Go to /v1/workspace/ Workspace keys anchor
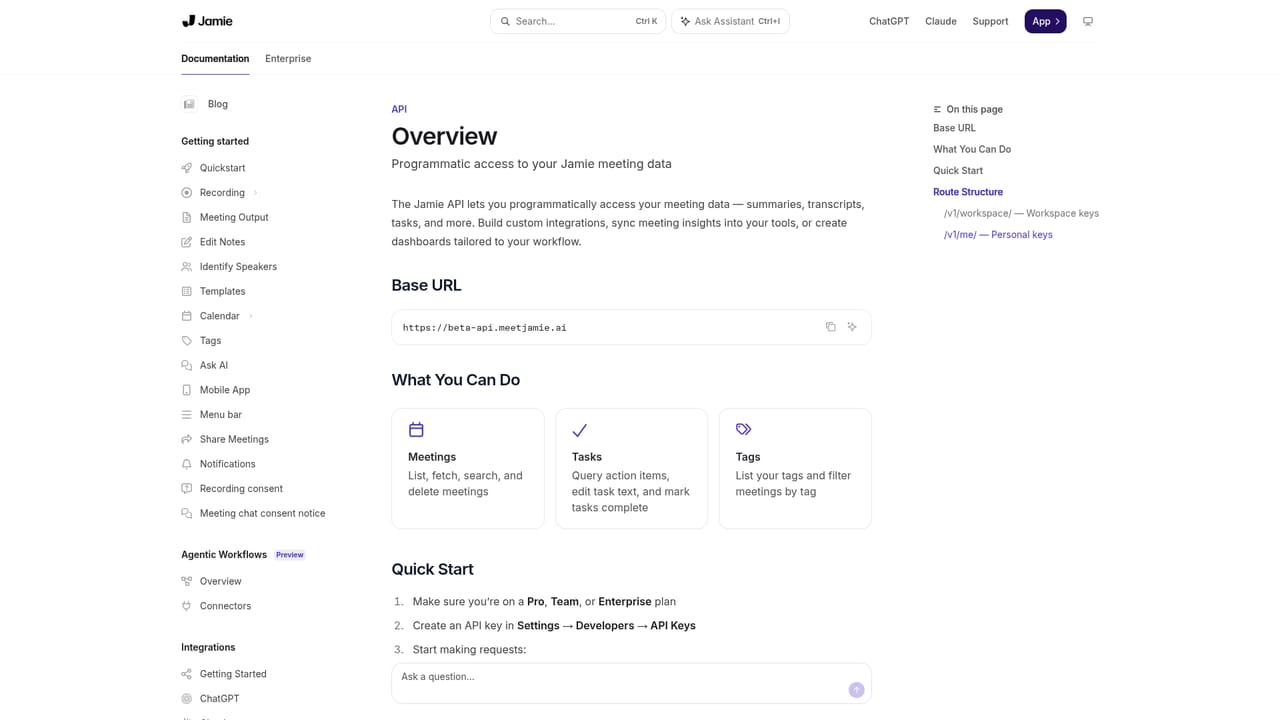Image resolution: width=1280 pixels, height=720 pixels. (1021, 213)
